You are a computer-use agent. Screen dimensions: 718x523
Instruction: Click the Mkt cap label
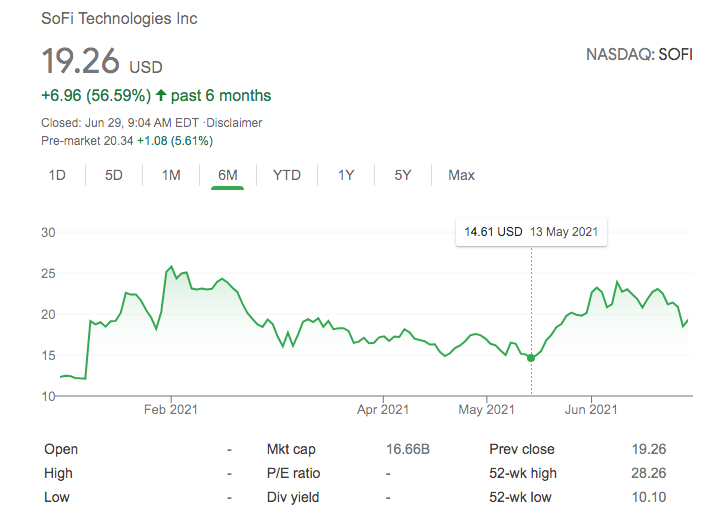tap(291, 449)
